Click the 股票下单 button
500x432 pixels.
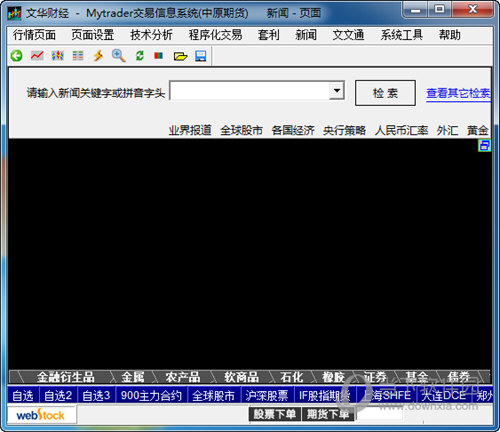click(x=275, y=414)
